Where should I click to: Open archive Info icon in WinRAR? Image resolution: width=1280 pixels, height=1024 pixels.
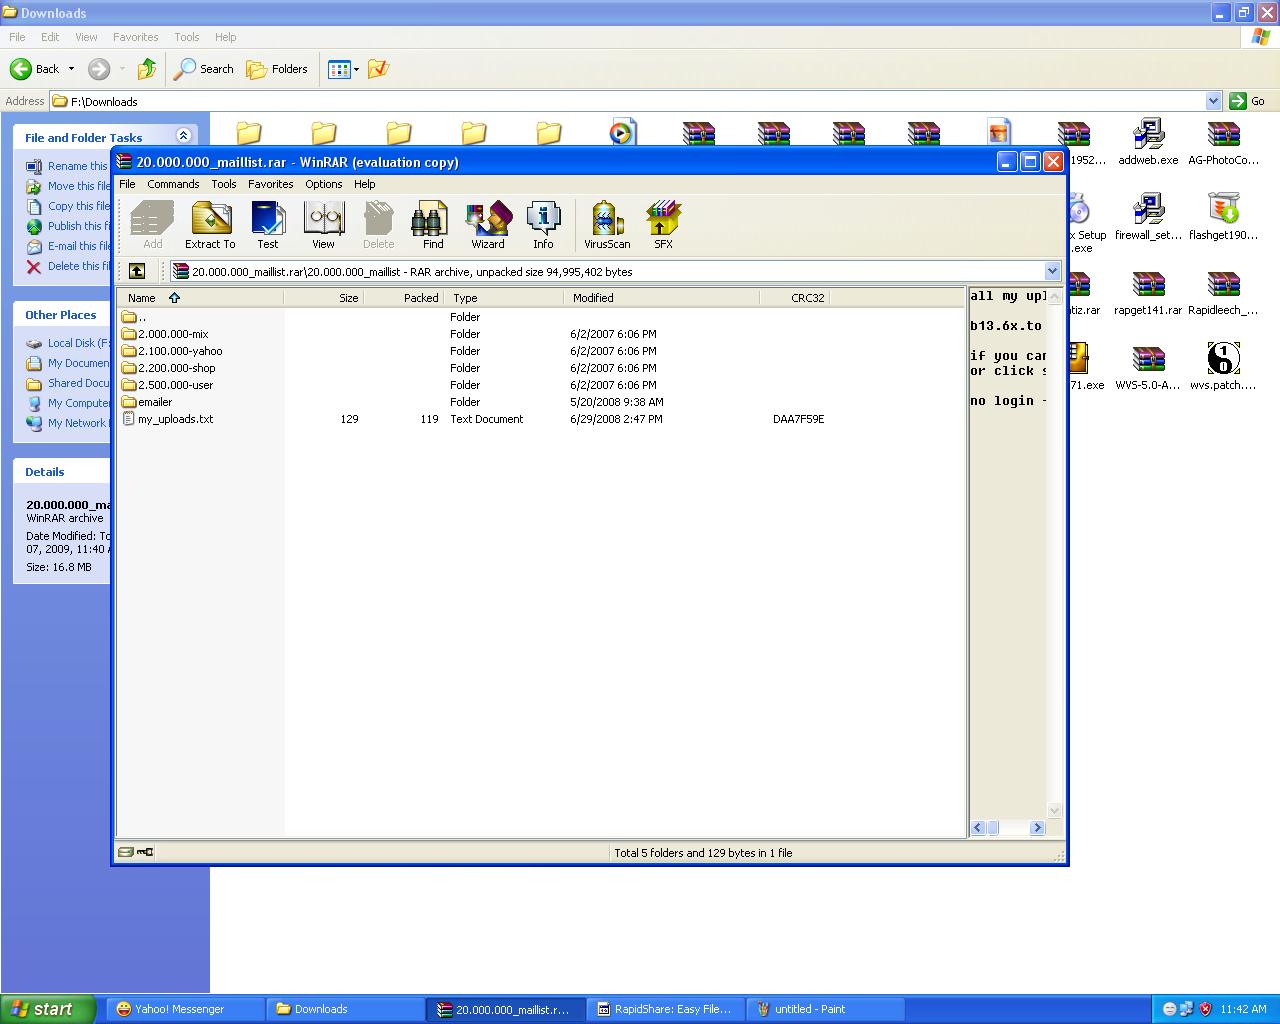coord(543,225)
